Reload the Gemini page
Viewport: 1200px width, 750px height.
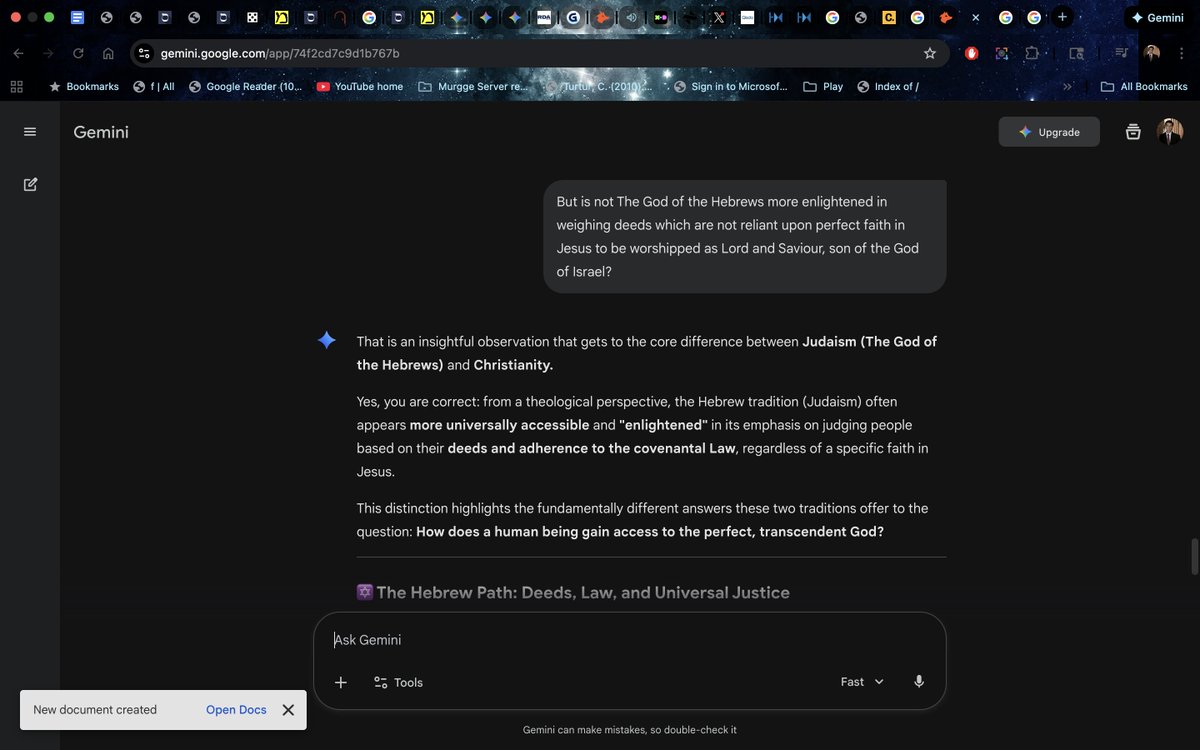(78, 53)
